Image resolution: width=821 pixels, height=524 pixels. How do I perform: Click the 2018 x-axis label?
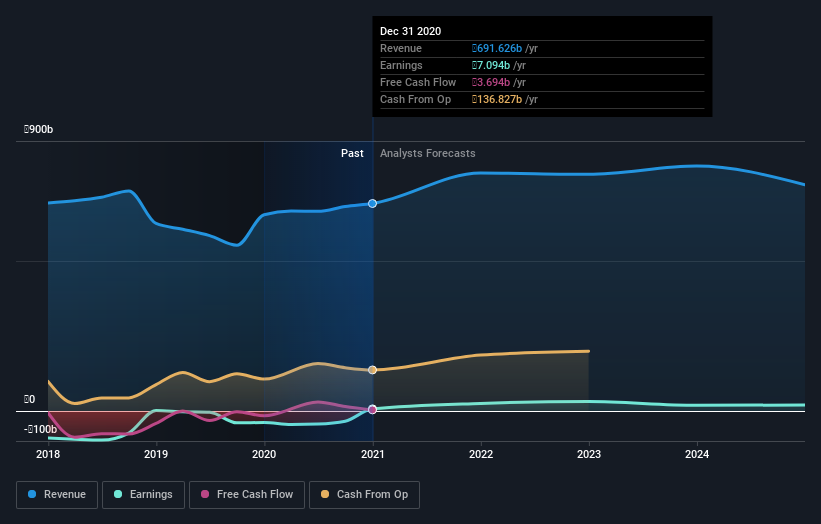[48, 454]
